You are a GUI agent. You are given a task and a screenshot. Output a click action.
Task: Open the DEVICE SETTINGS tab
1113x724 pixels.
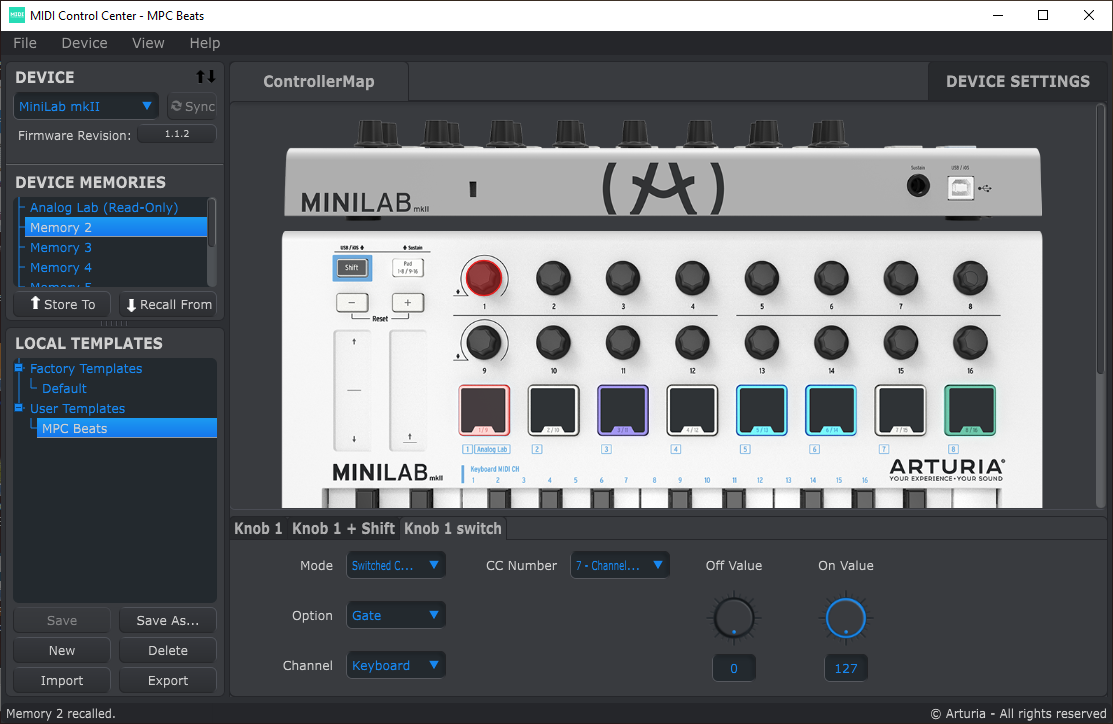[x=1017, y=82]
